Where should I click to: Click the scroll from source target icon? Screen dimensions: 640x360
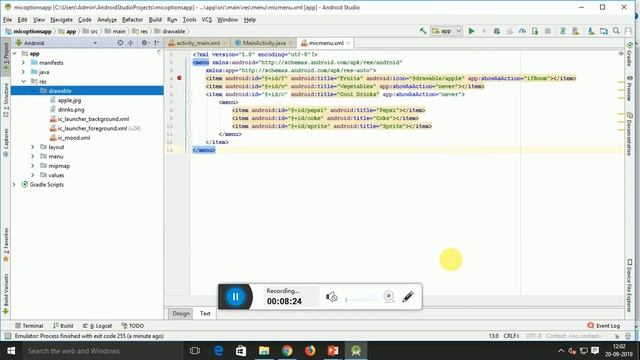(120, 43)
